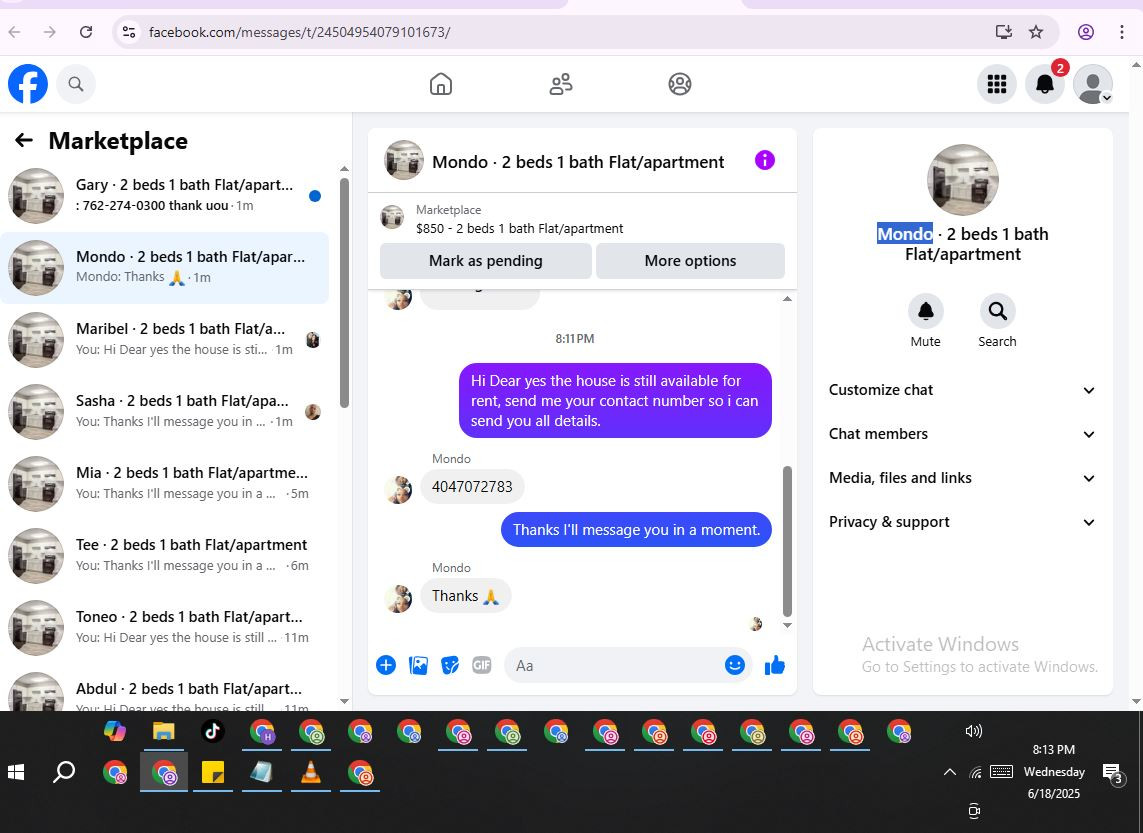Open notifications bell with badge 2
This screenshot has width=1143, height=833.
coord(1045,84)
